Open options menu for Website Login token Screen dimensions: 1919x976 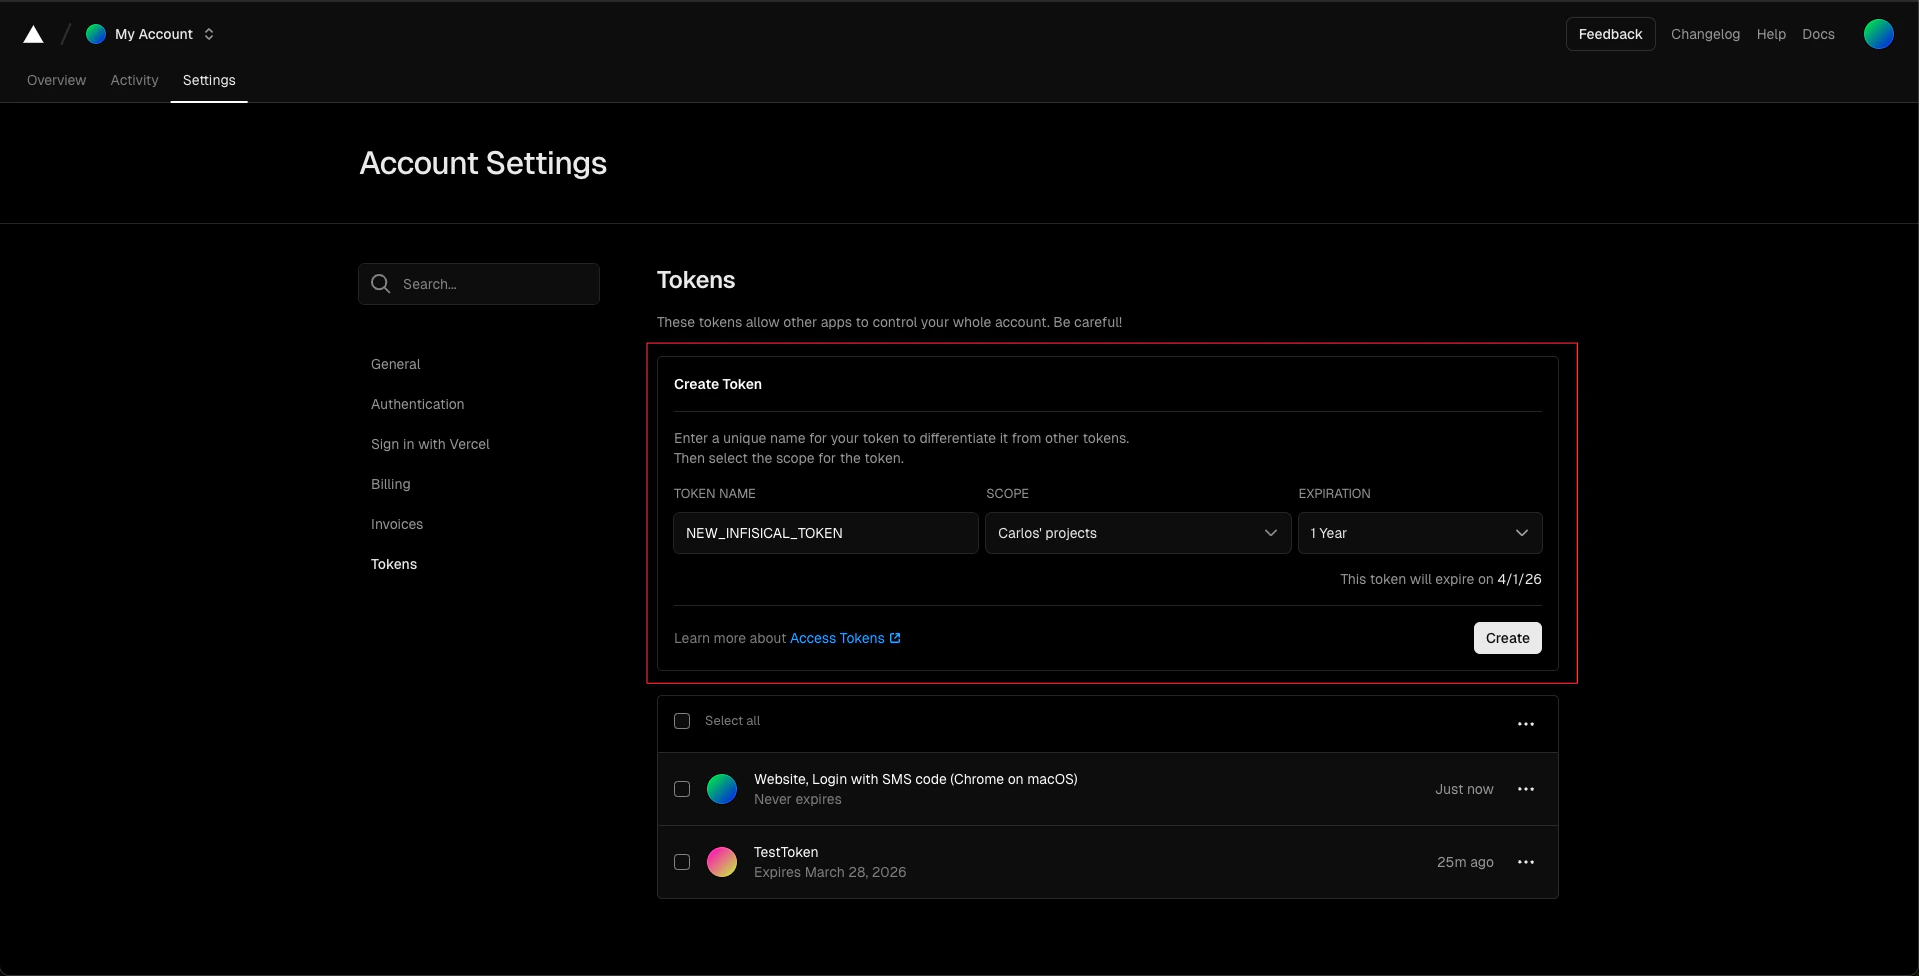click(x=1526, y=789)
